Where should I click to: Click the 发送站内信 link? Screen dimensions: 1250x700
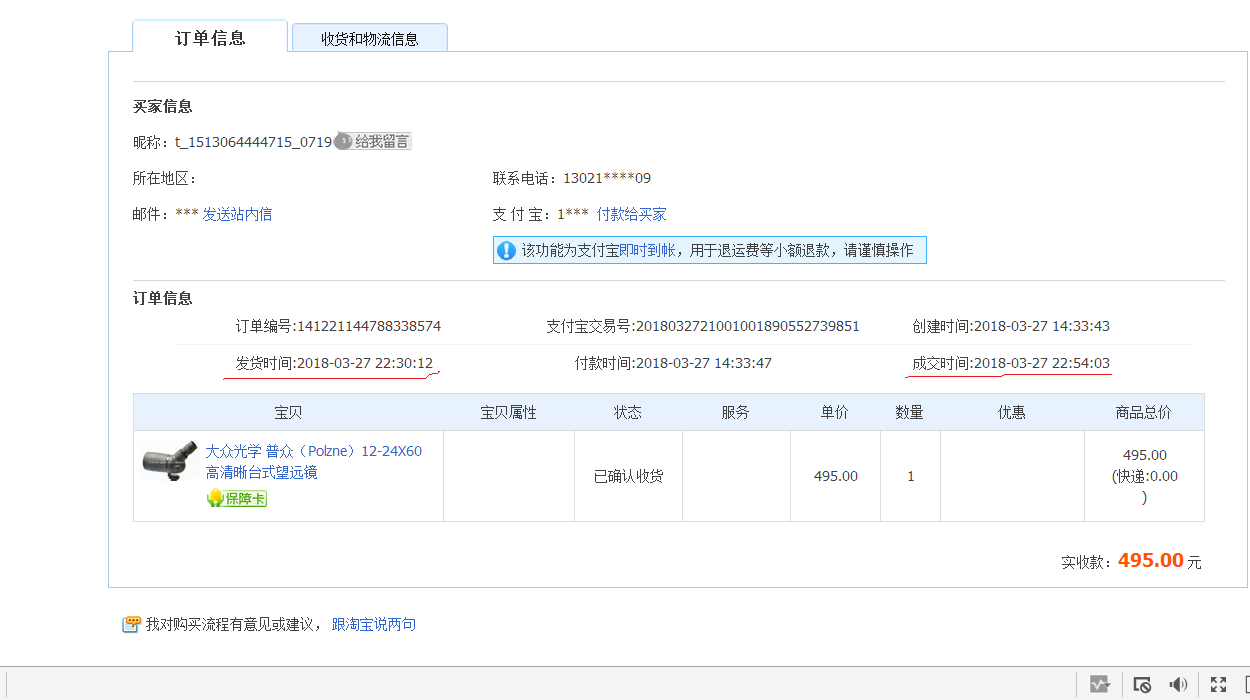pyautogui.click(x=237, y=214)
